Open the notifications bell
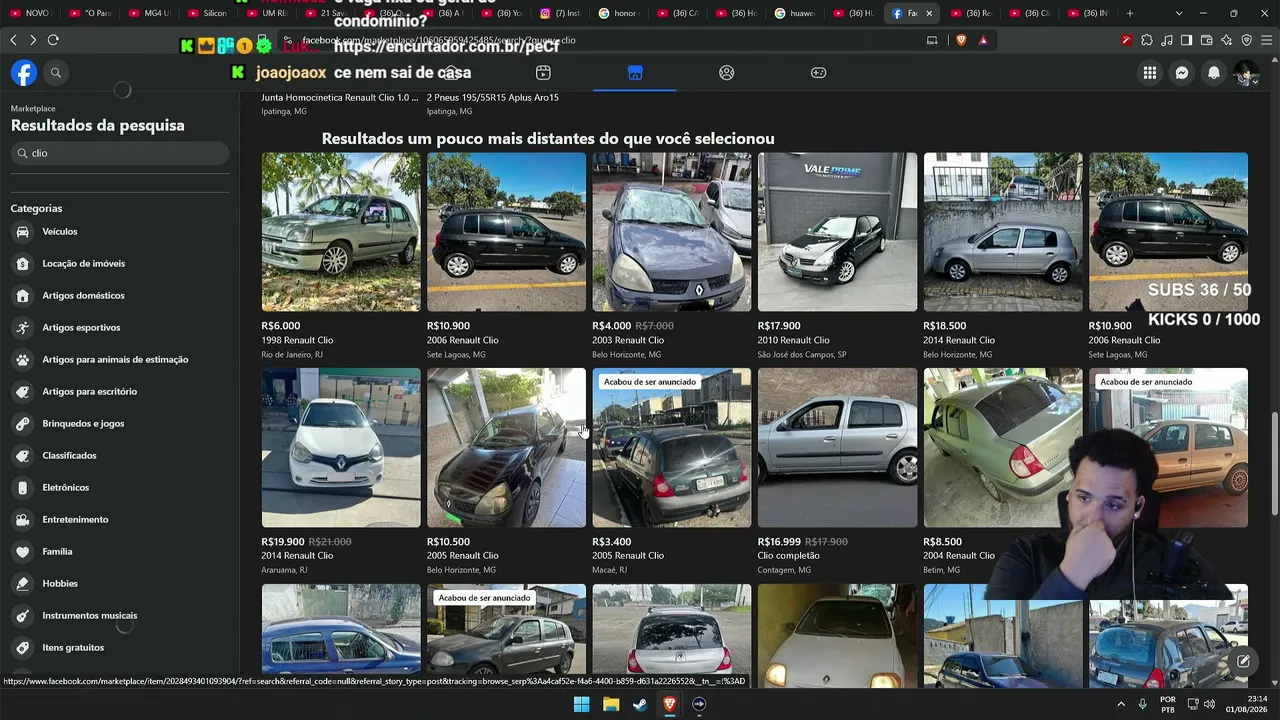This screenshot has width=1280, height=720. click(x=1214, y=73)
